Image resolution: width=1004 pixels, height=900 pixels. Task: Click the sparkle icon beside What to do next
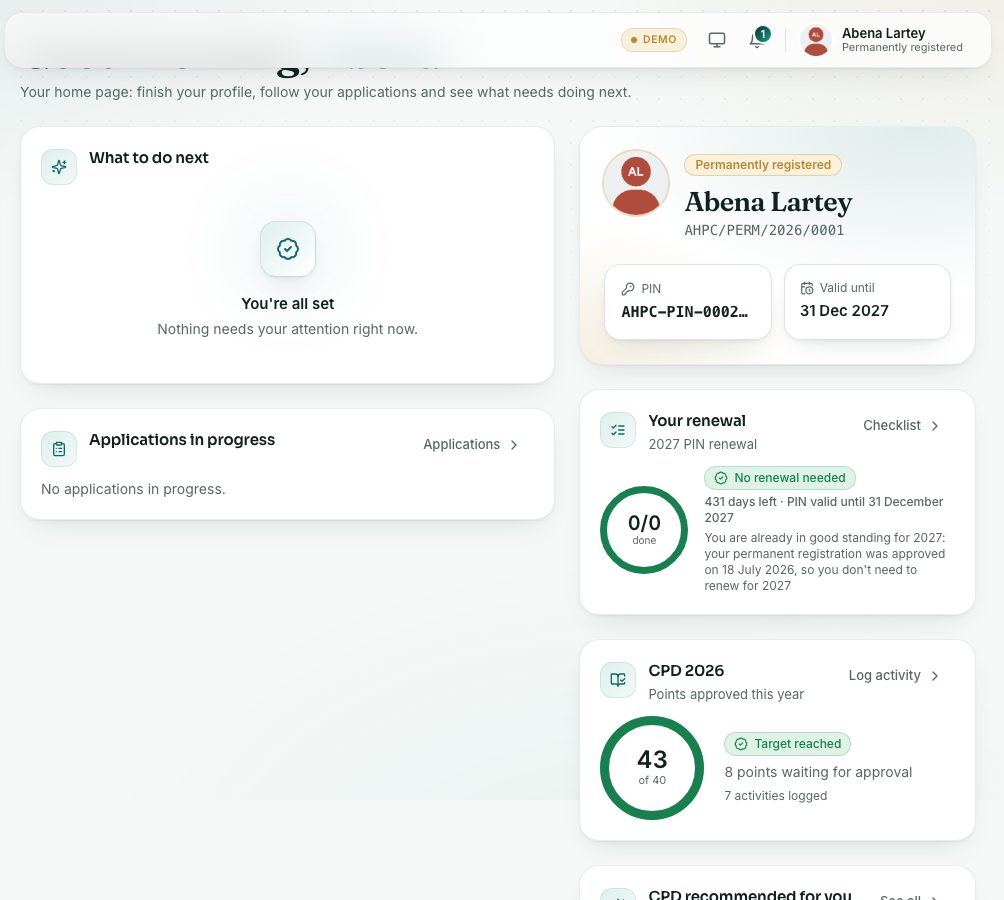pyautogui.click(x=59, y=167)
